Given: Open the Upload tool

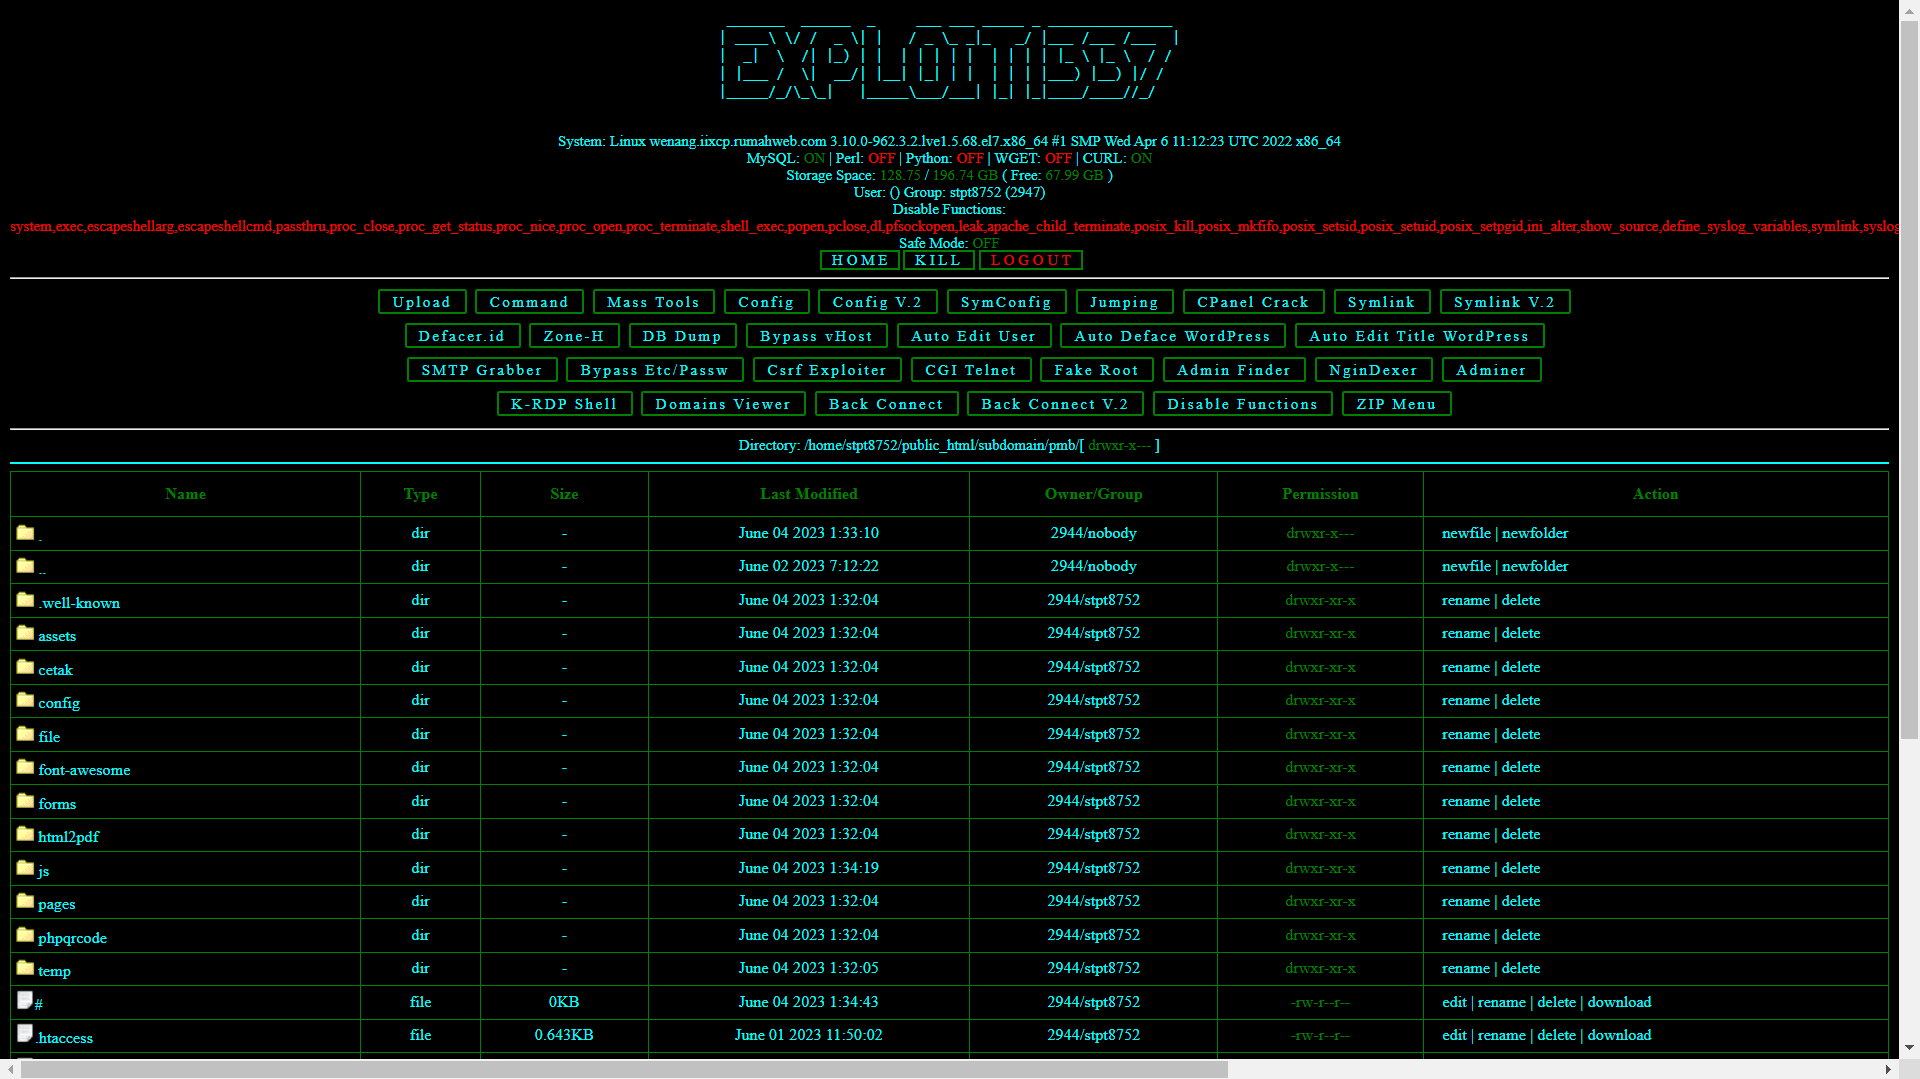Looking at the screenshot, I should [421, 302].
